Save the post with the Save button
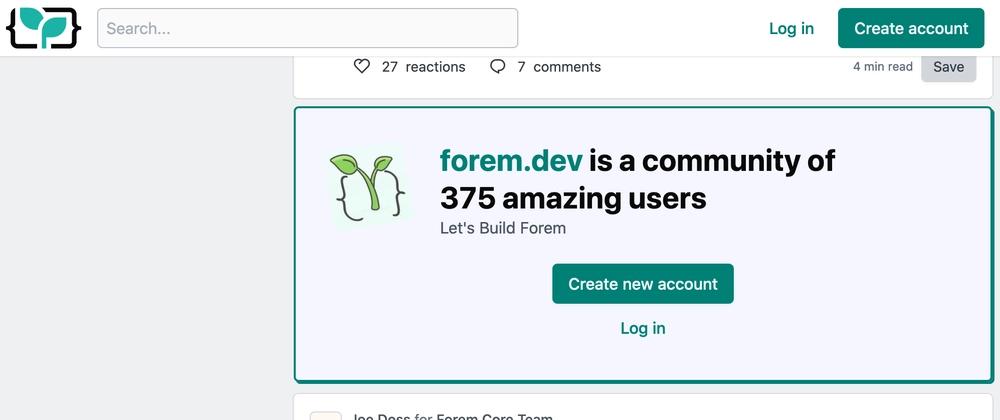1000x420 pixels. (948, 66)
